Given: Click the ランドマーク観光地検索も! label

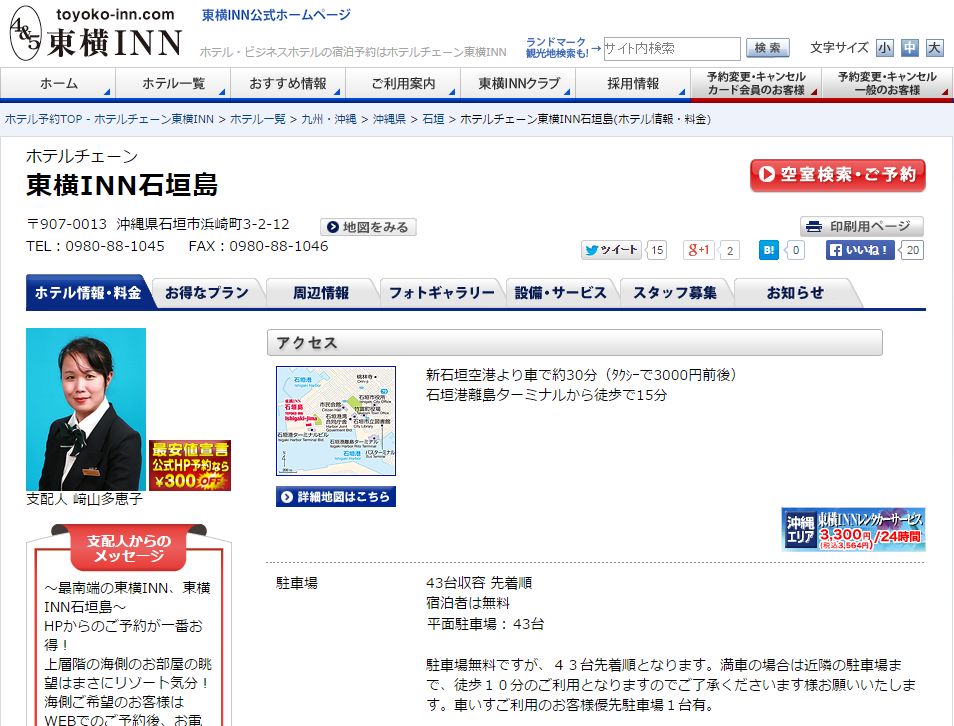Looking at the screenshot, I should pos(557,47).
